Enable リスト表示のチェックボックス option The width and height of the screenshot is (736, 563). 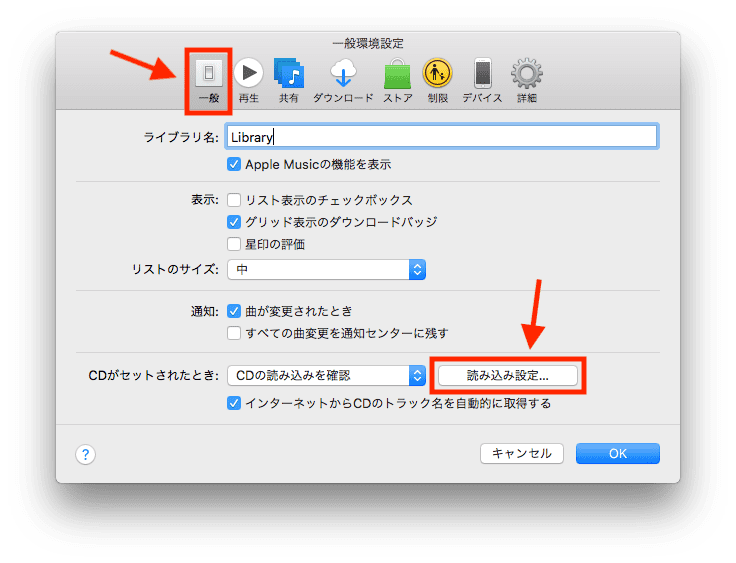click(x=234, y=200)
